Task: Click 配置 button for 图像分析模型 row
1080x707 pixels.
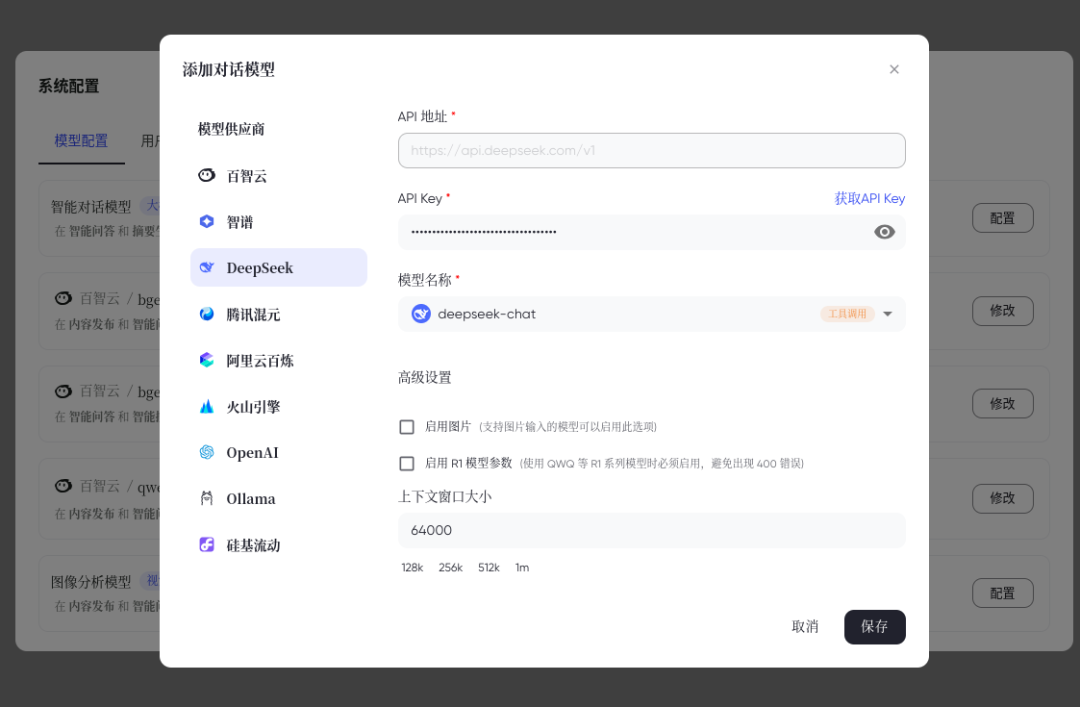Action: pyautogui.click(x=1002, y=593)
